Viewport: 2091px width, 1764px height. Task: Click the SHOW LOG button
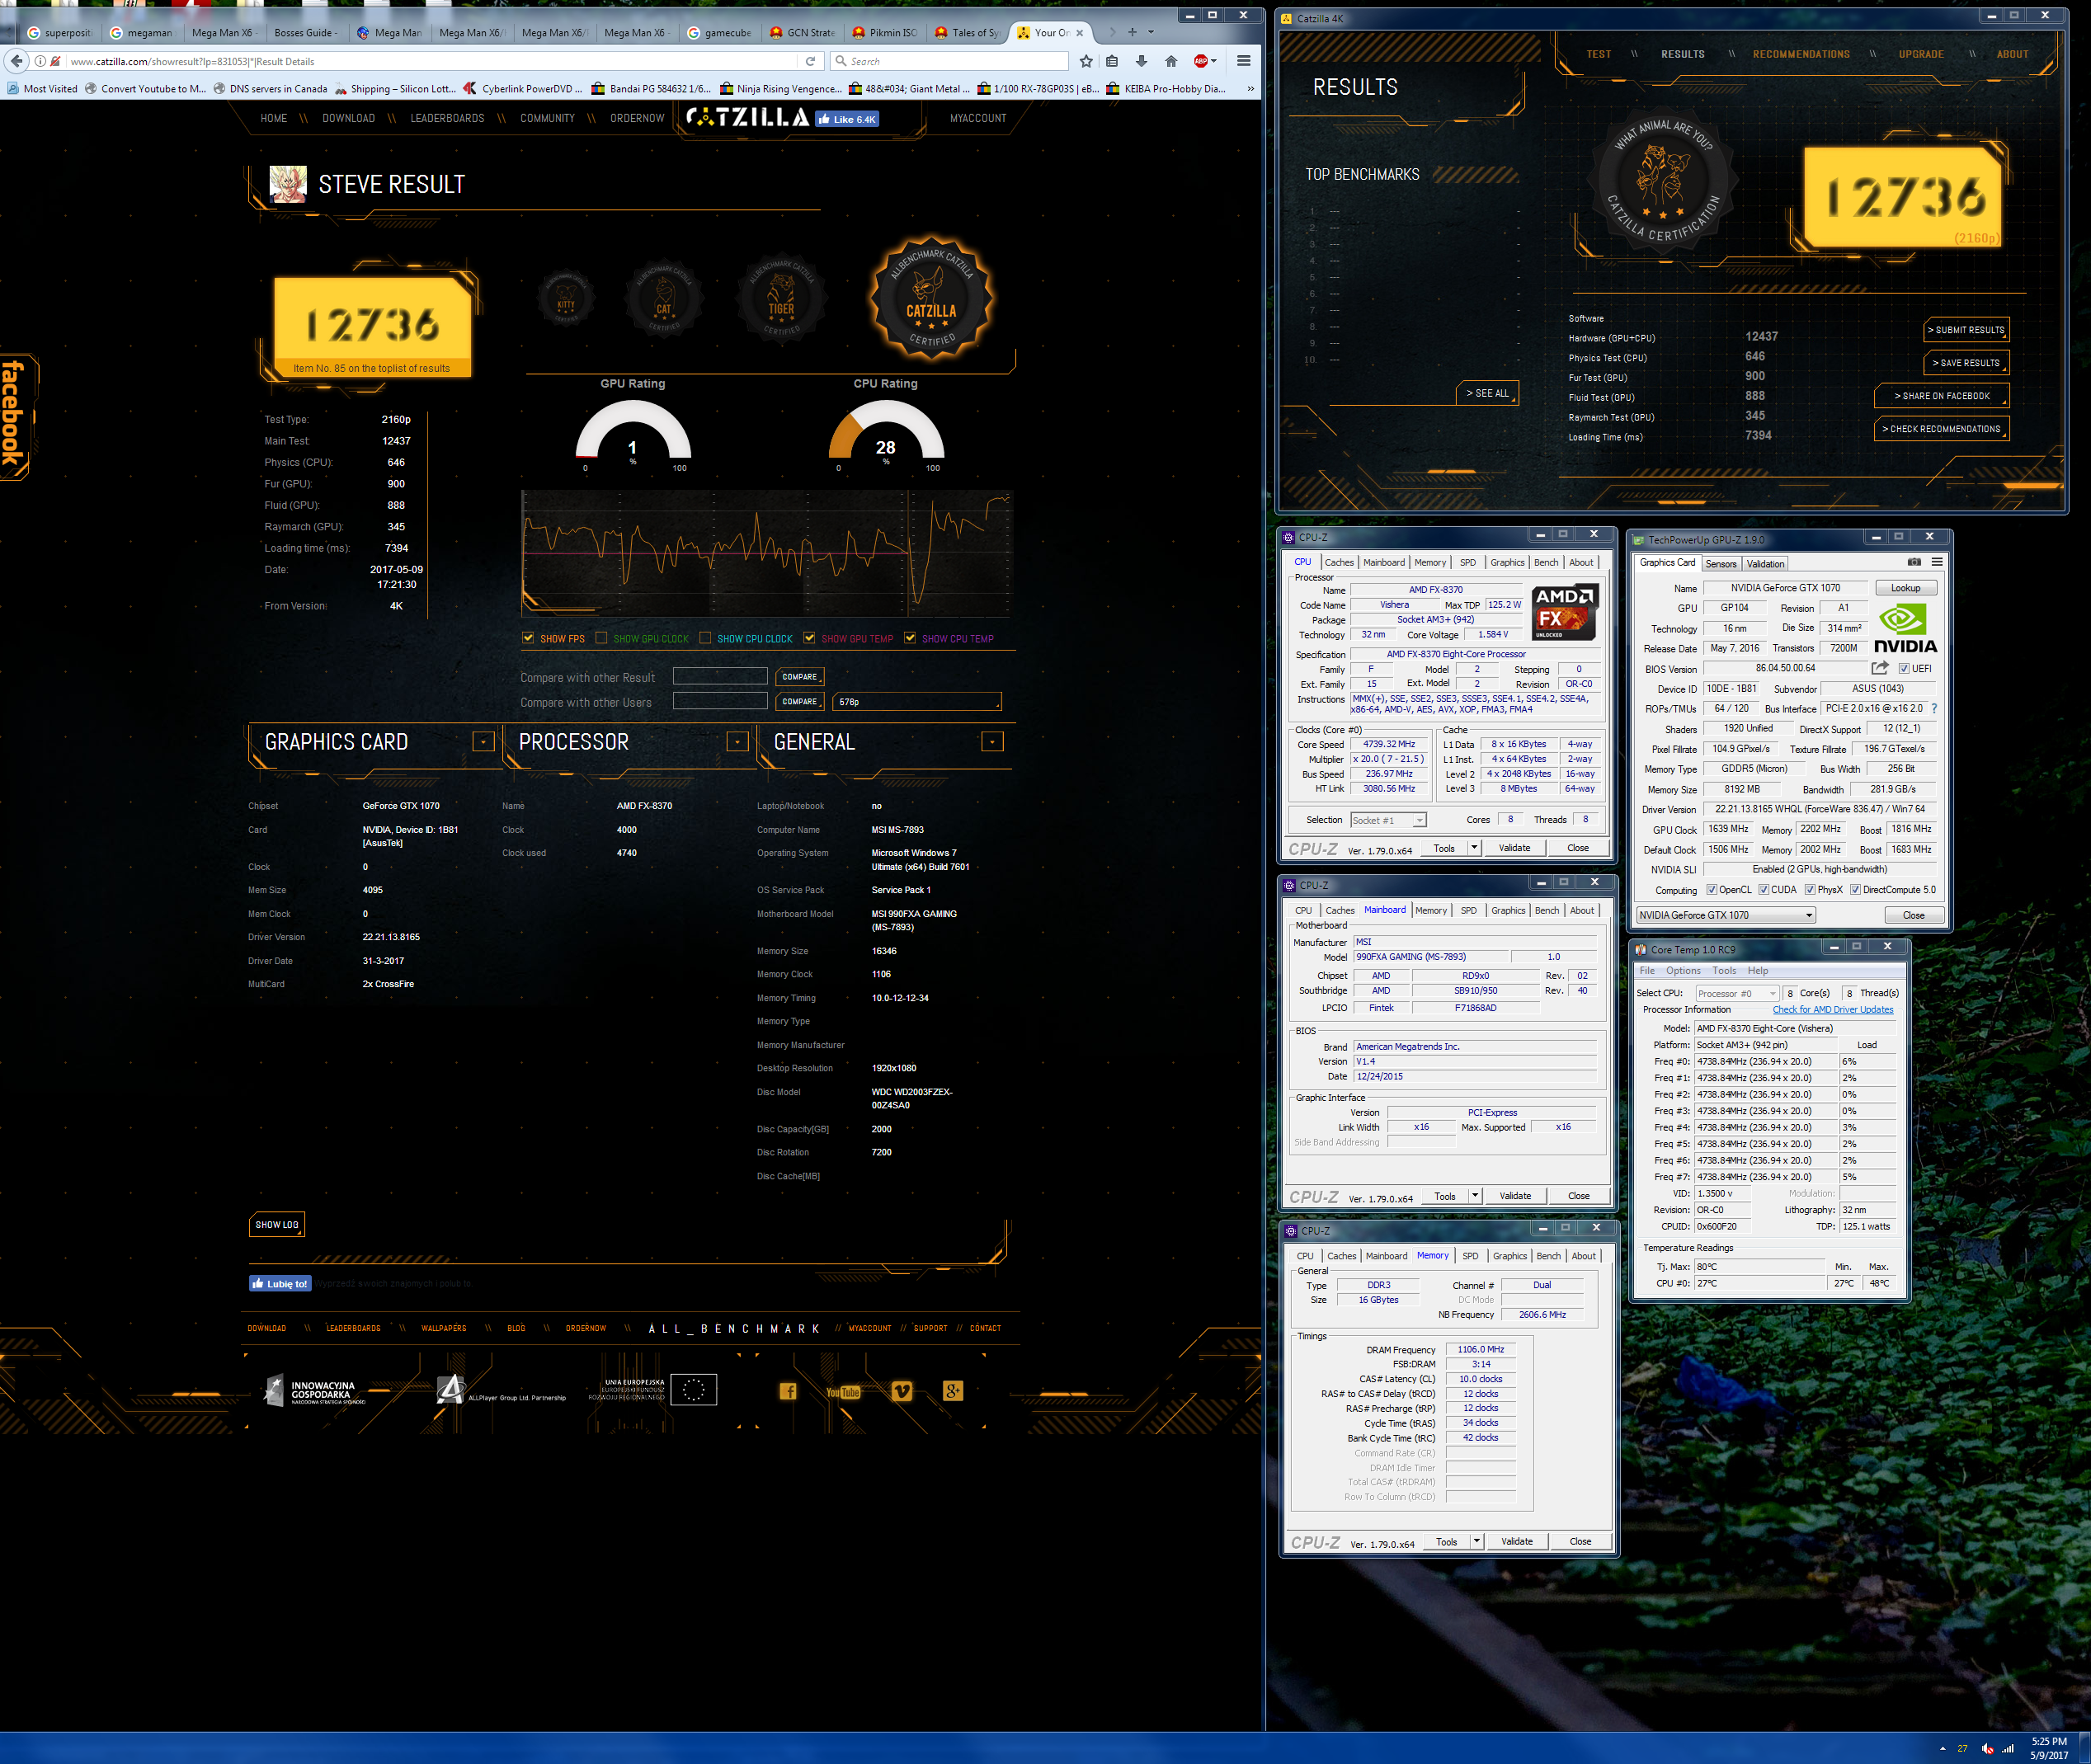(x=277, y=1224)
